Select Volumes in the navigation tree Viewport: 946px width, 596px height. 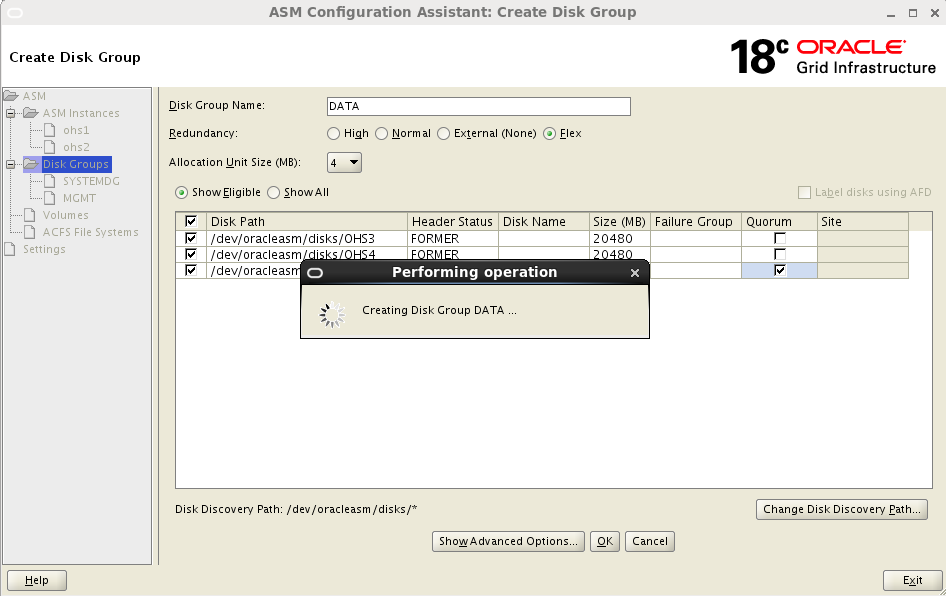[65, 215]
